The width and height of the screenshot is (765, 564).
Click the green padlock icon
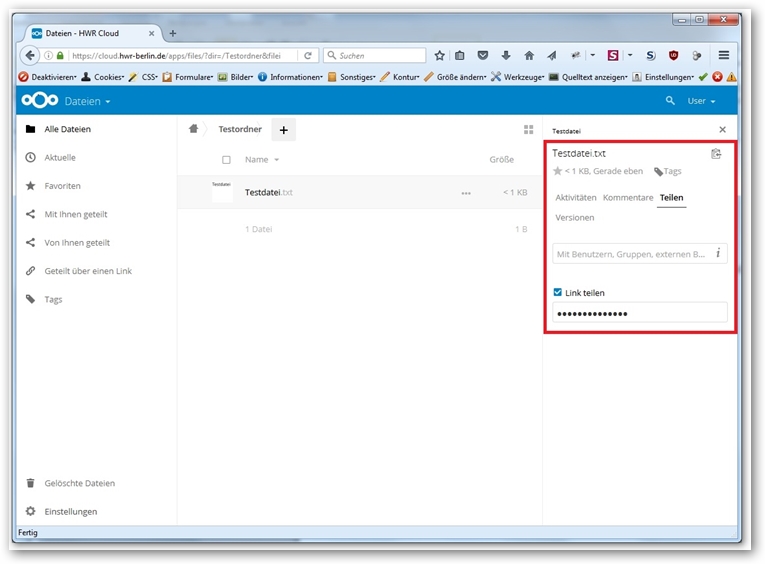pyautogui.click(x=60, y=56)
